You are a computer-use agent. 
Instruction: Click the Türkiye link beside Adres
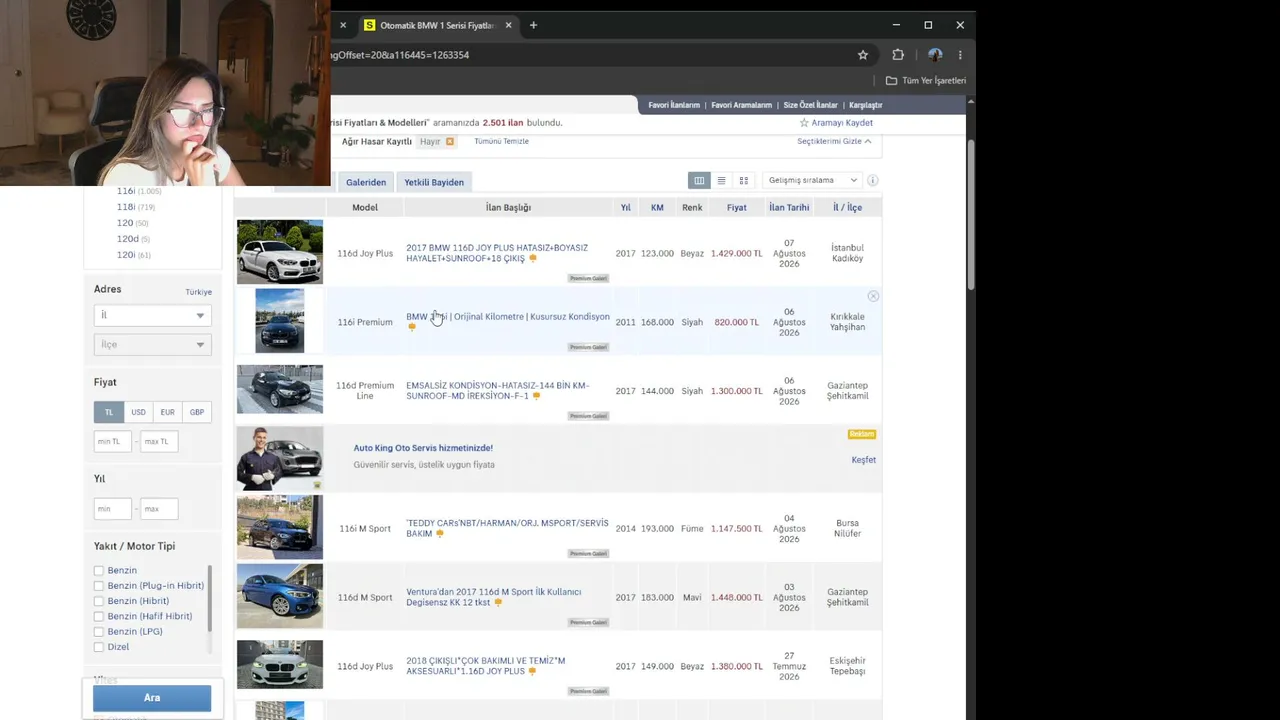click(x=199, y=292)
